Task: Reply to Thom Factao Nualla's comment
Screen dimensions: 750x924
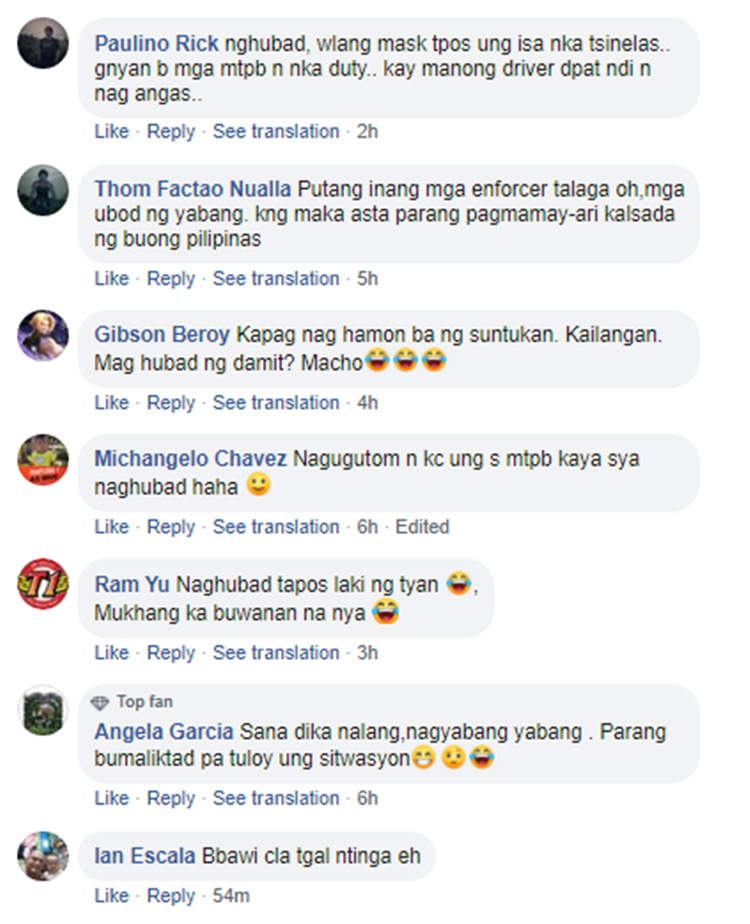Action: (170, 278)
